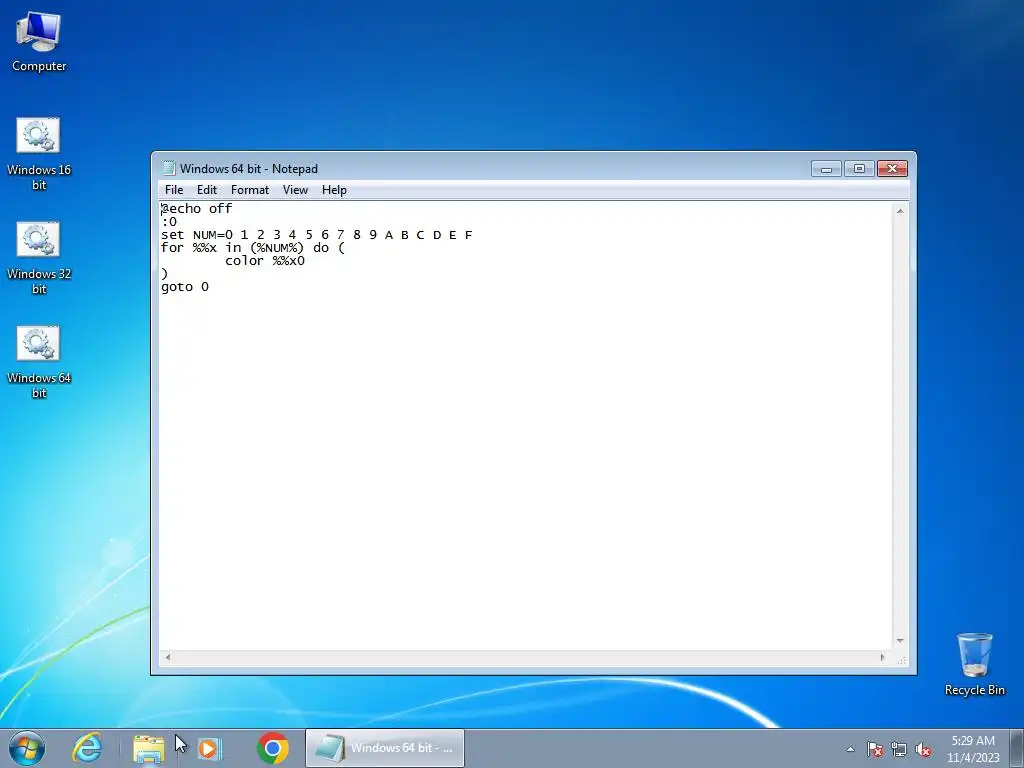This screenshot has height=768, width=1024.
Task: Click the ":0" label line
Action: click(168, 221)
